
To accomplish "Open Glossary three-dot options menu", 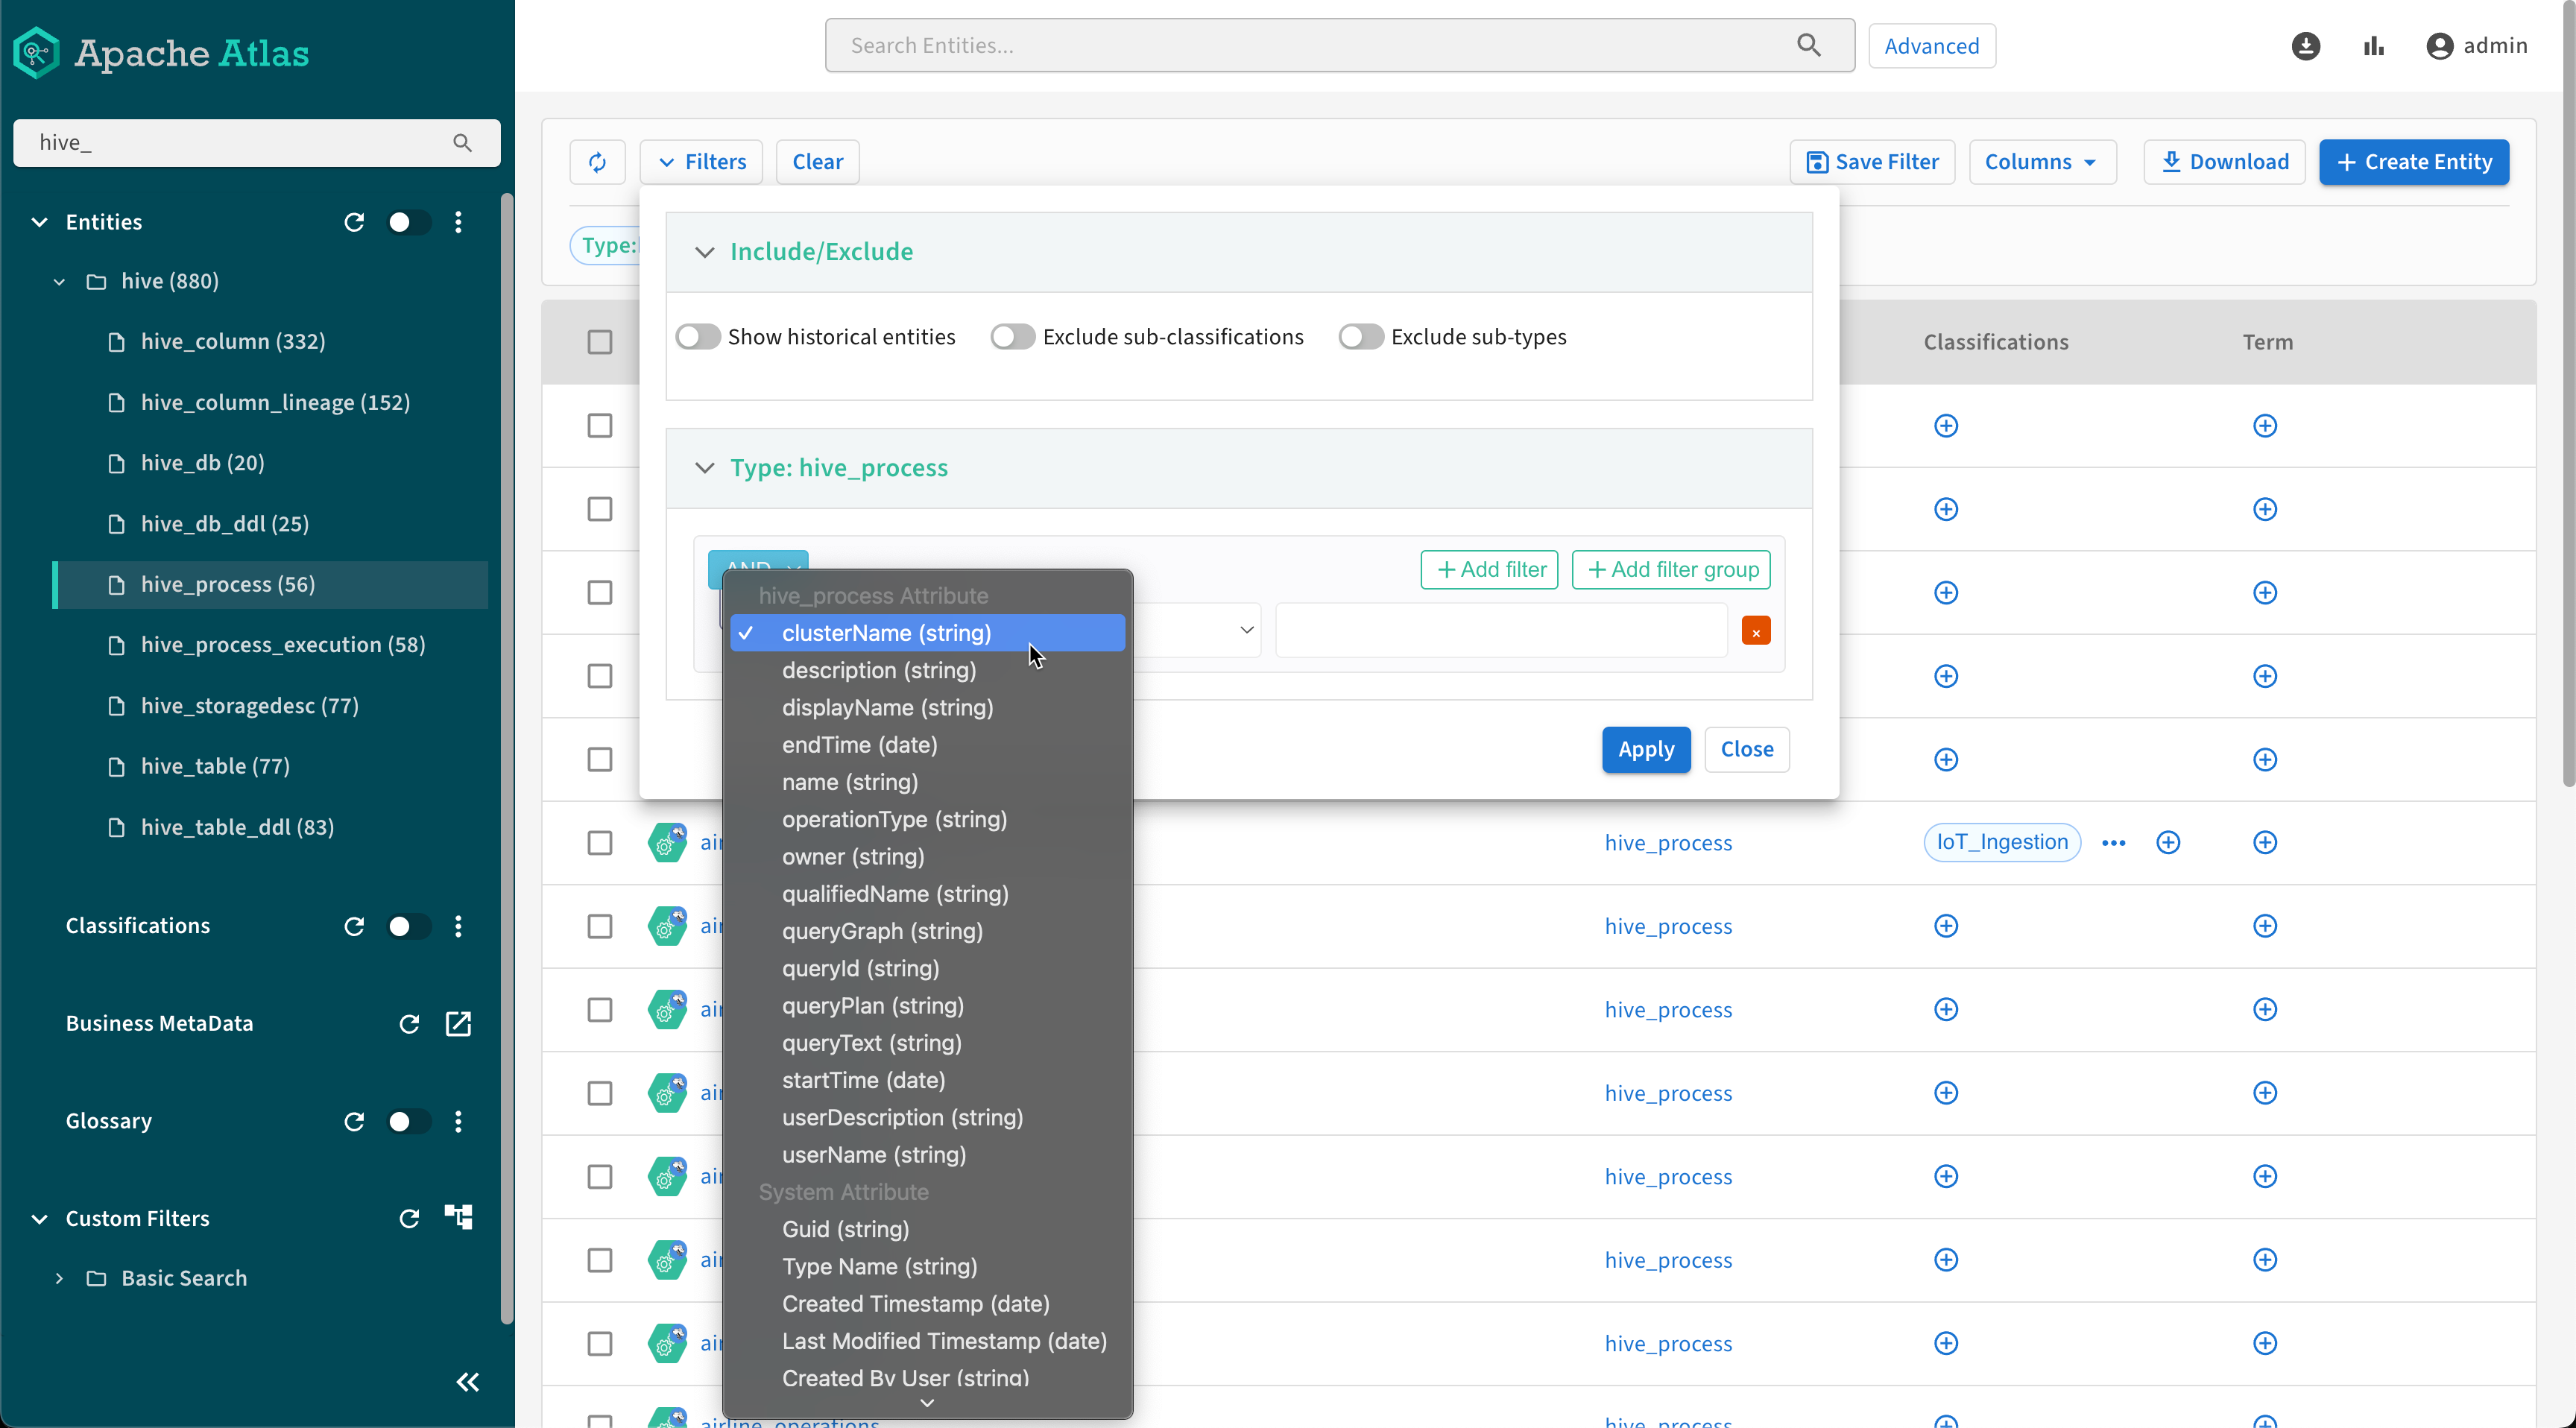I will (x=458, y=1121).
